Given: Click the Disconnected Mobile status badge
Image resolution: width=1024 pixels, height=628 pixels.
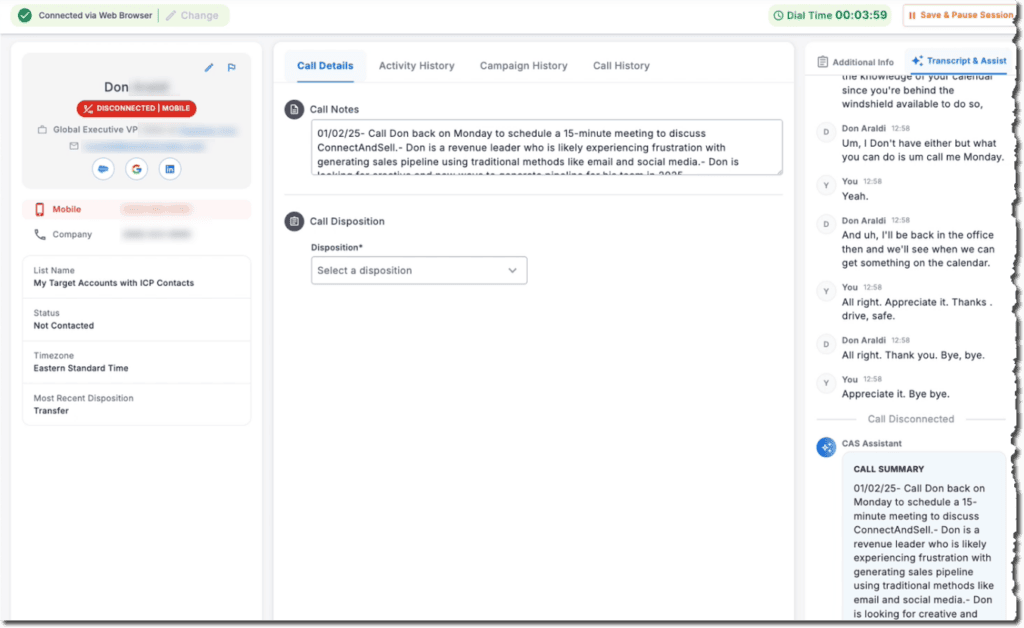Looking at the screenshot, I should [136, 108].
